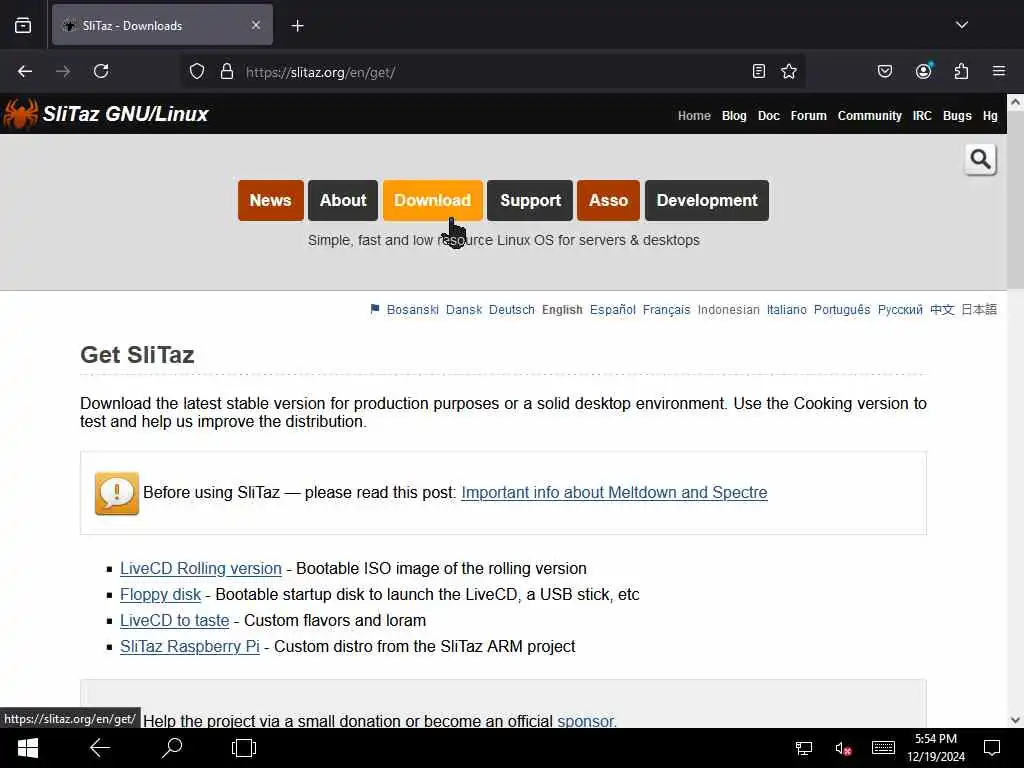Screen dimensions: 1024x768
Task: Open LiveCD to taste link
Action: click(x=174, y=620)
